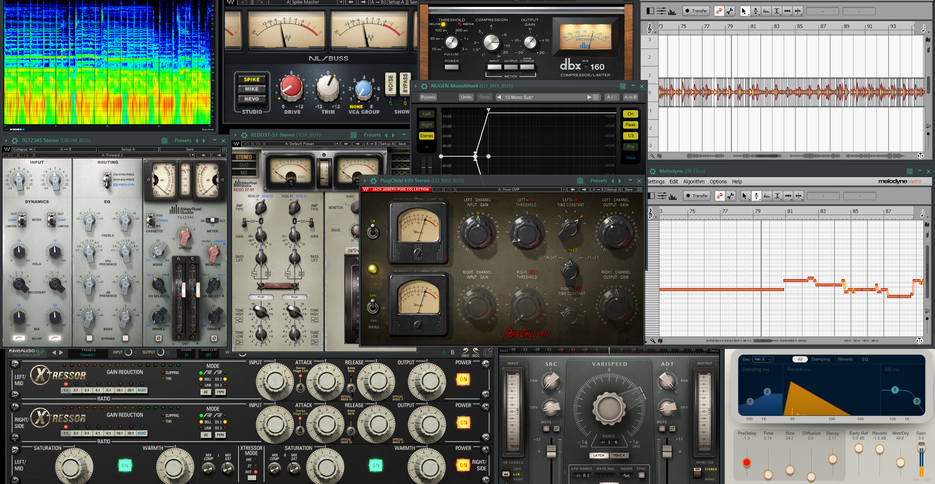
Task: Select NEVO studio on NLS Buss
Action: 252,99
